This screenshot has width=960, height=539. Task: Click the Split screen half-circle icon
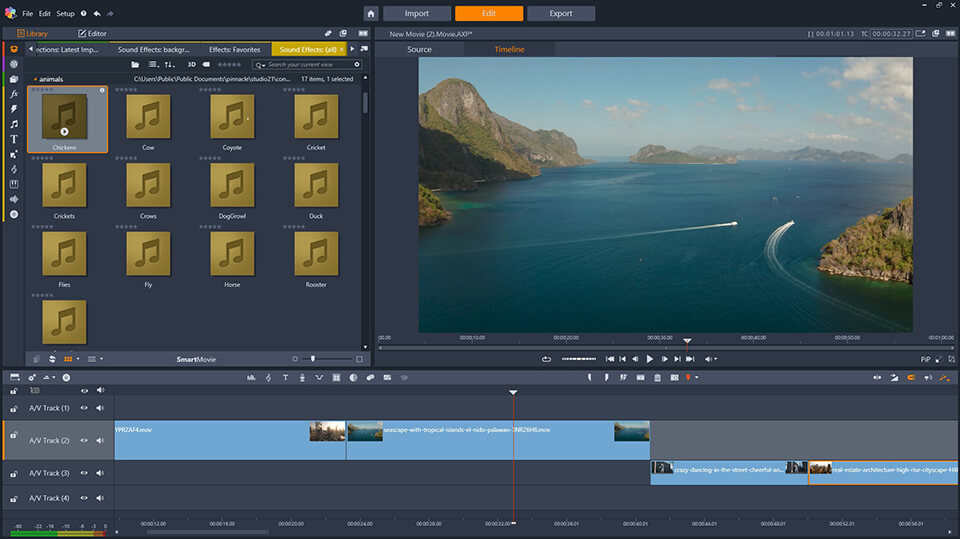(x=353, y=378)
